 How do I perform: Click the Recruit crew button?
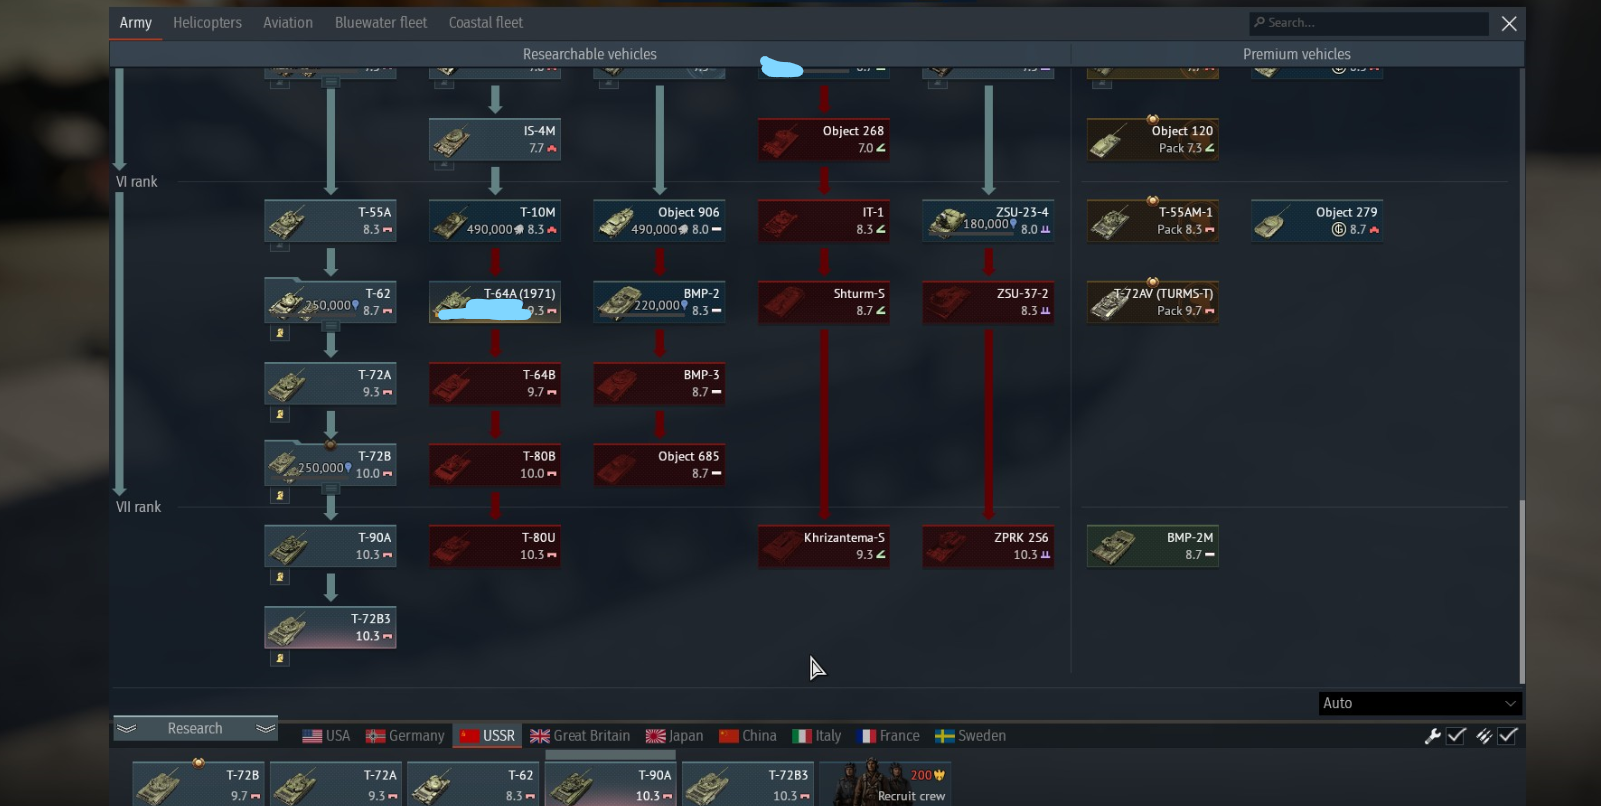tap(885, 784)
